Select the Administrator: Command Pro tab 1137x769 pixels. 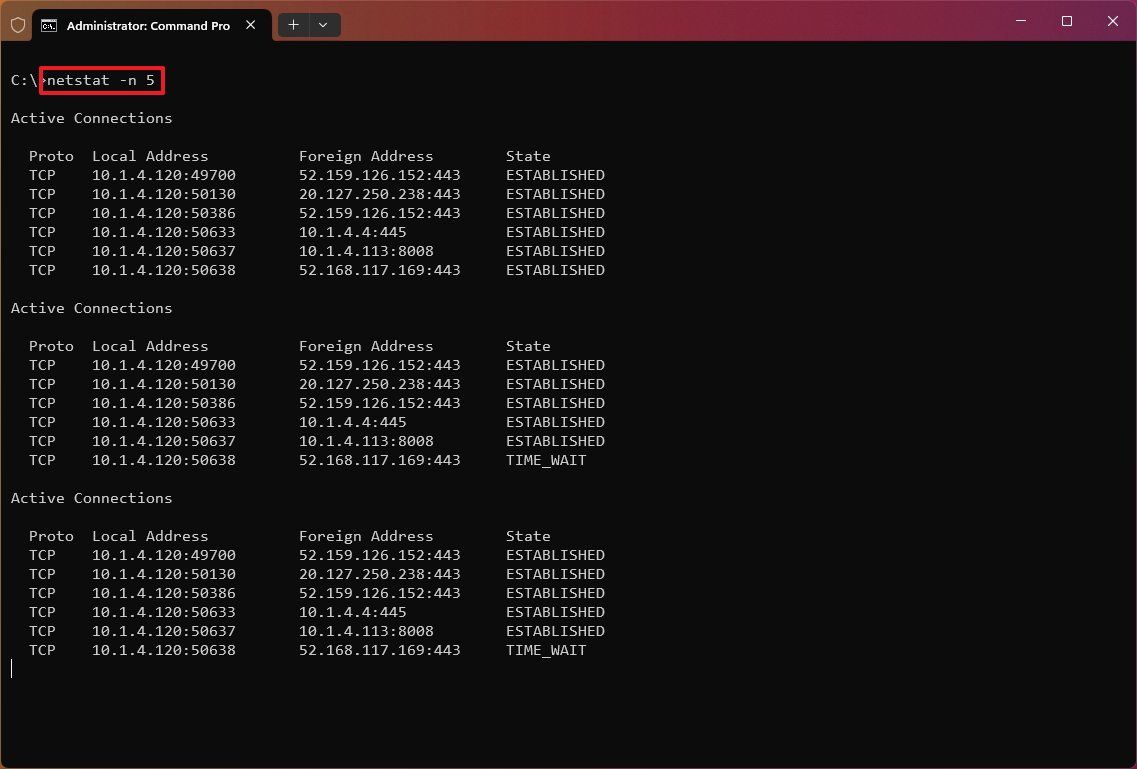pyautogui.click(x=150, y=25)
